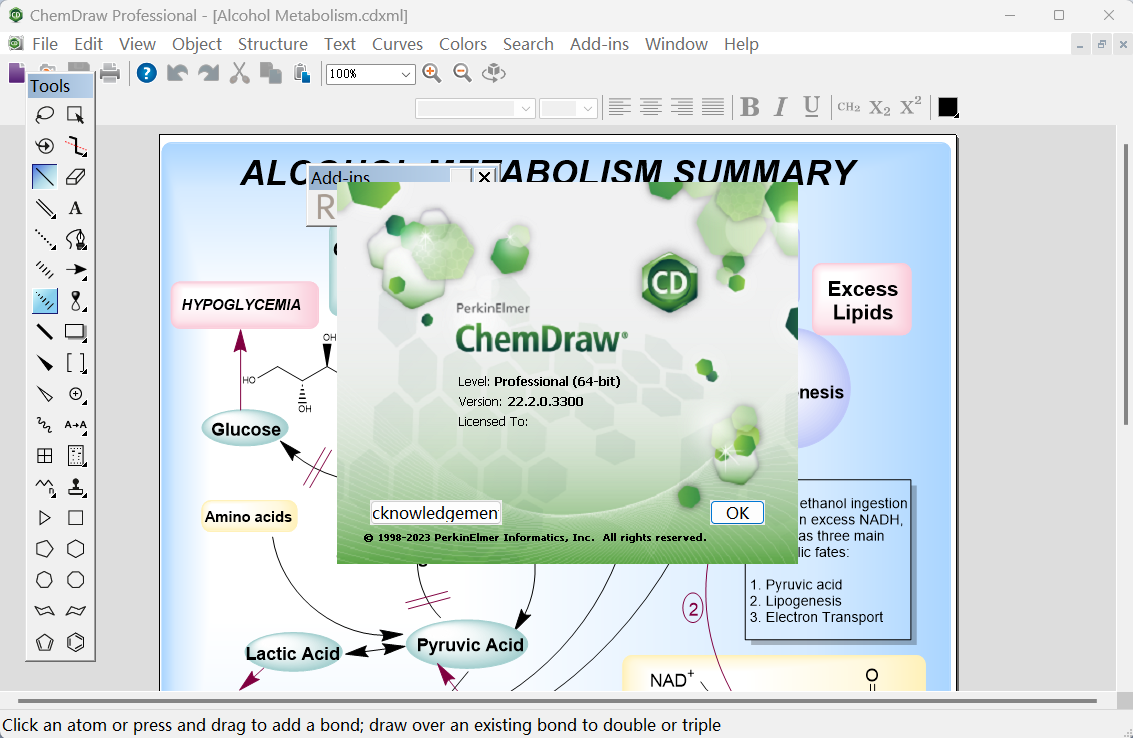Select the Table tool
1133x738 pixels.
45,456
